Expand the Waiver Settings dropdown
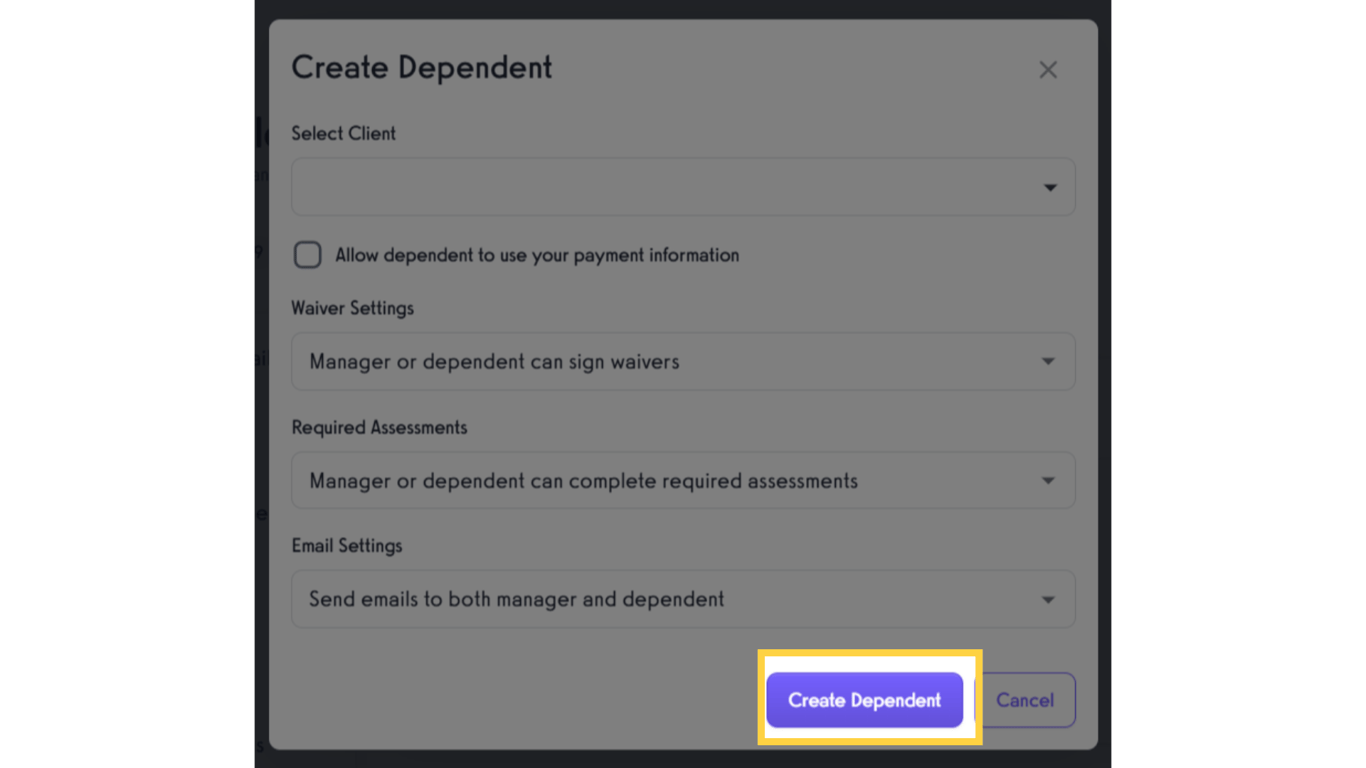The height and width of the screenshot is (768, 1366). (683, 361)
